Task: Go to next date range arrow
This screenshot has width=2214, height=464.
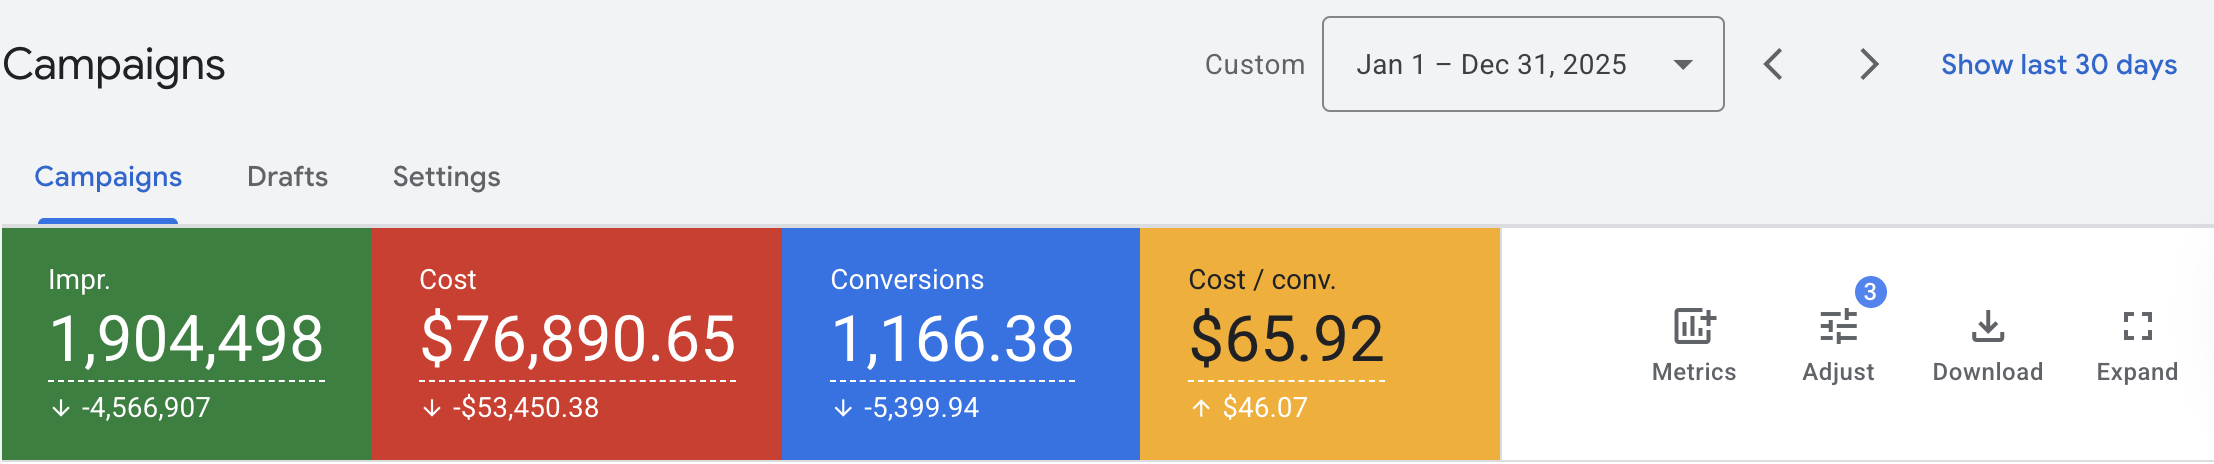Action: pyautogui.click(x=1868, y=65)
